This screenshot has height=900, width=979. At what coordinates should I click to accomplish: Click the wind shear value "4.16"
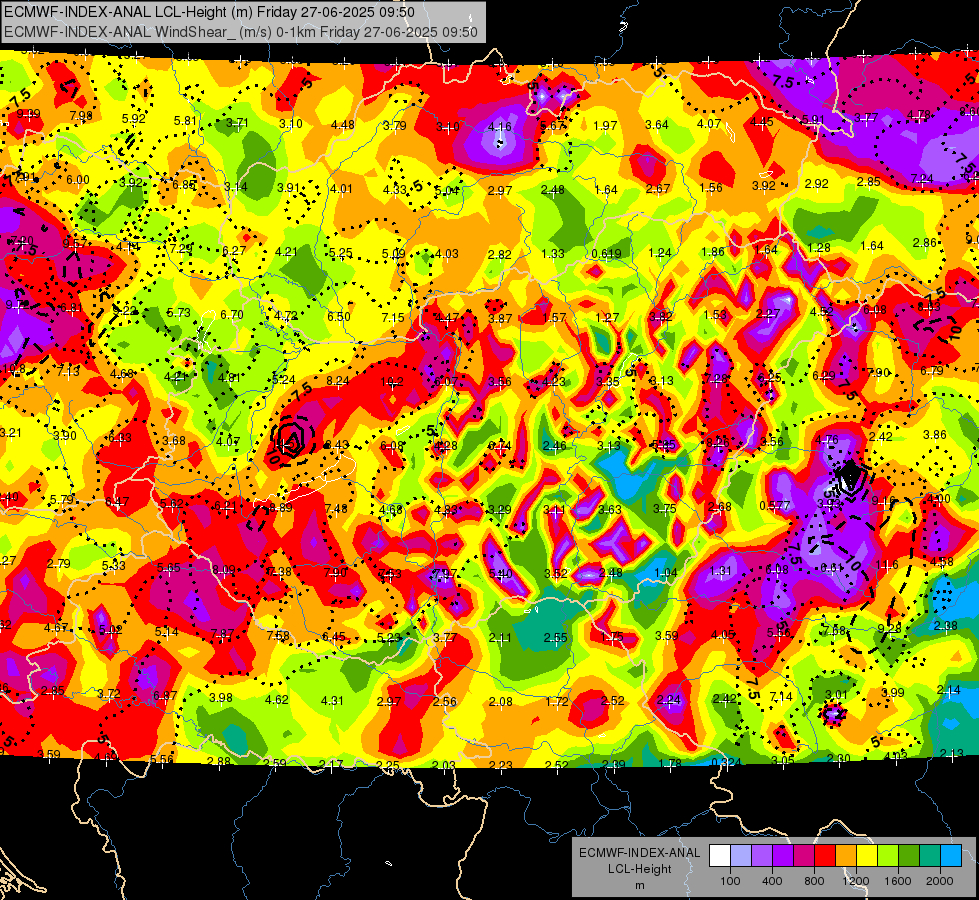coord(499,127)
